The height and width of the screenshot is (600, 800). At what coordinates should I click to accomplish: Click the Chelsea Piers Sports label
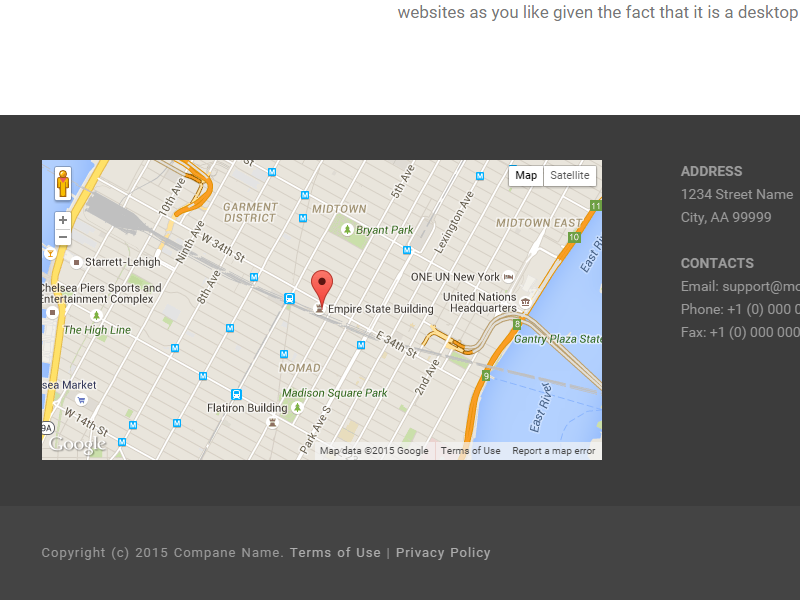click(x=102, y=293)
